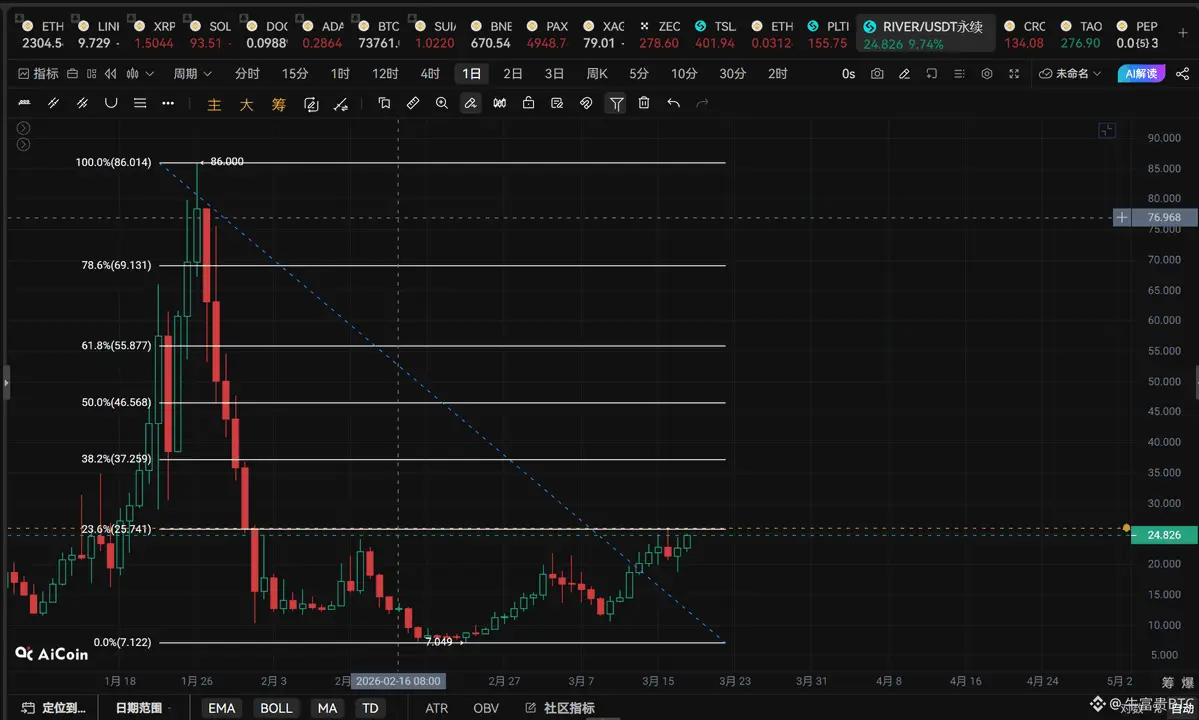Screen dimensions: 1199x720
Task: Click the 61.8%(55.877) Fibonacci level label
Action: click(116, 345)
